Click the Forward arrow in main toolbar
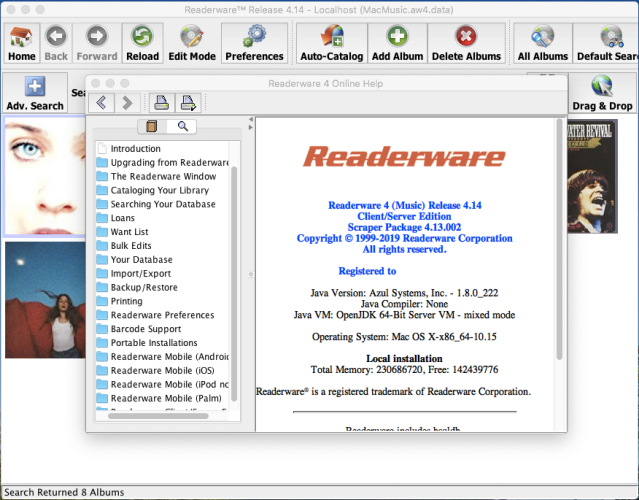Screen dimensions: 639x500 coord(97,43)
